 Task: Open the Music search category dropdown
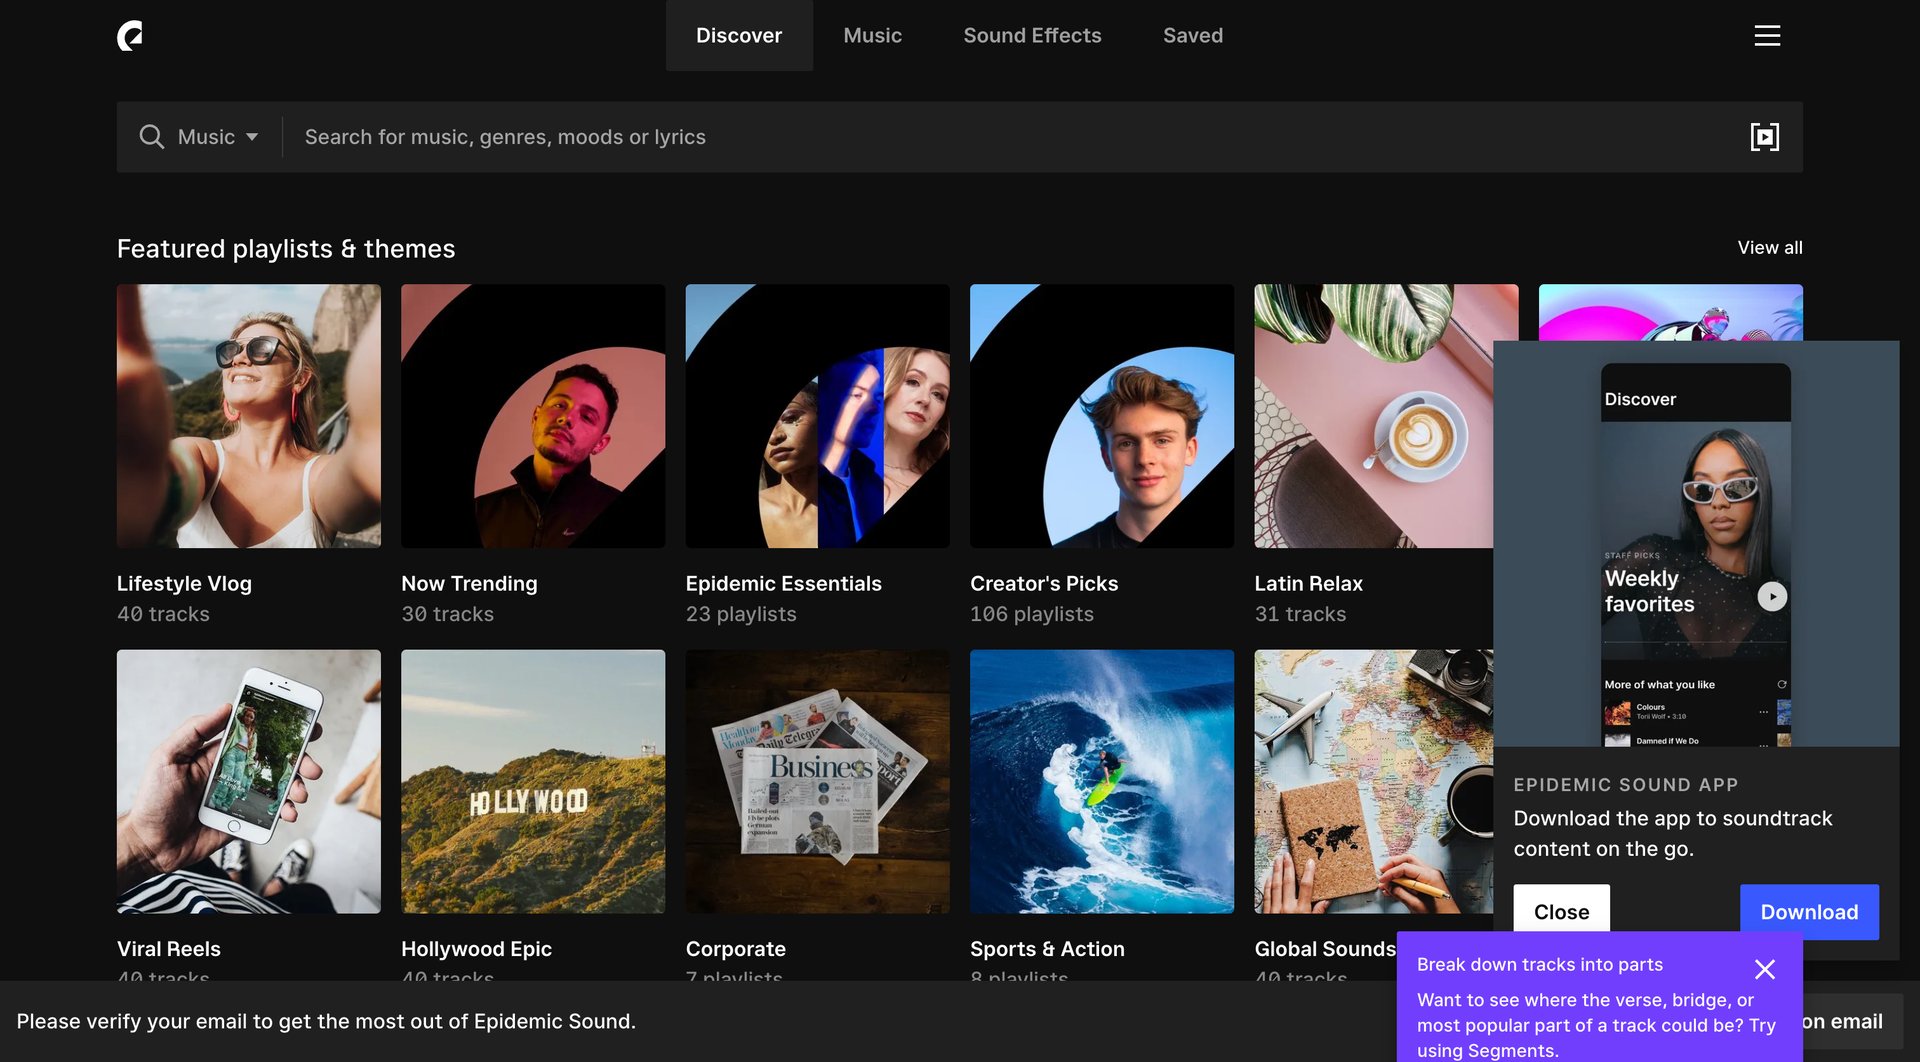click(x=215, y=137)
